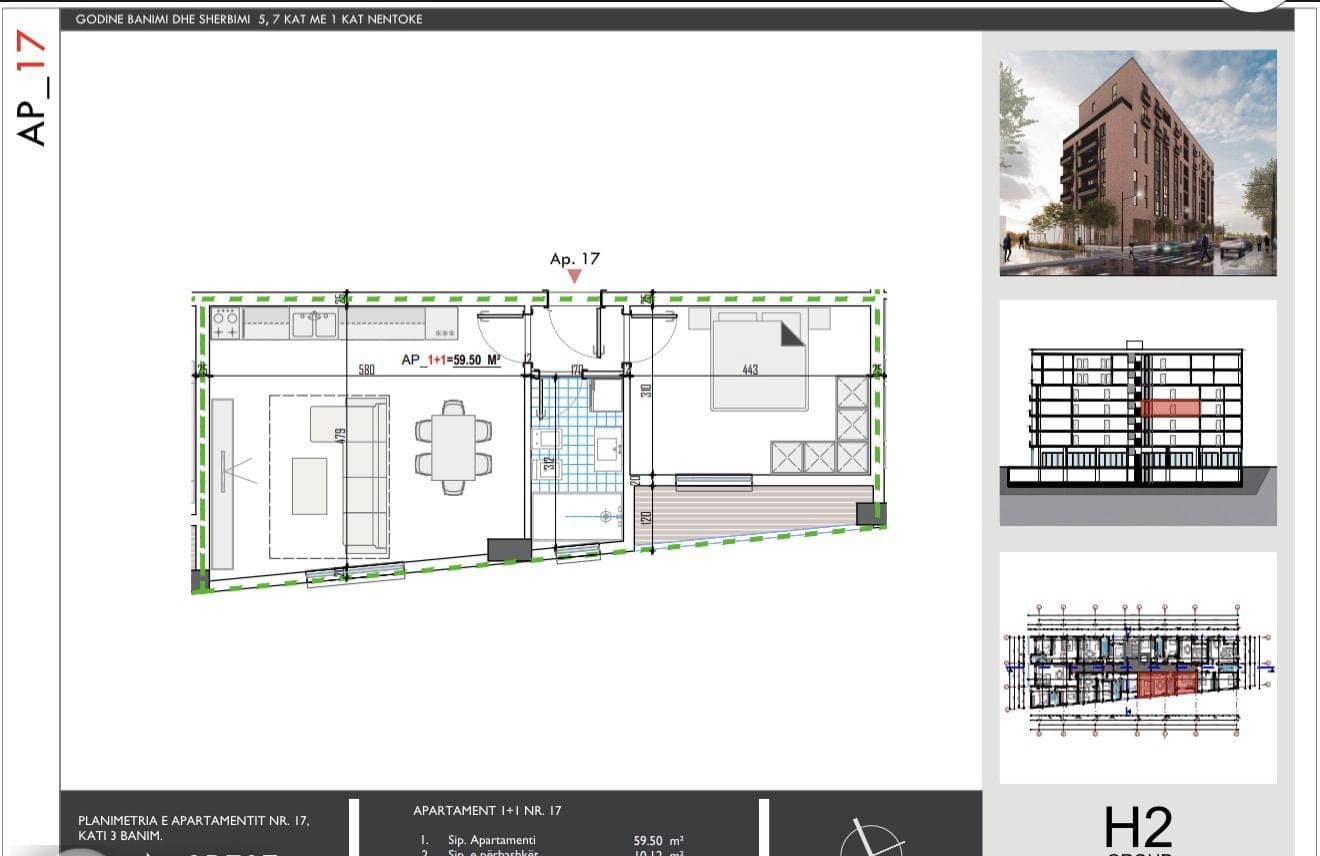Screen dimensions: 1320x856
Task: Select the stove burners on the kitchen counter
Action: pos(226,323)
